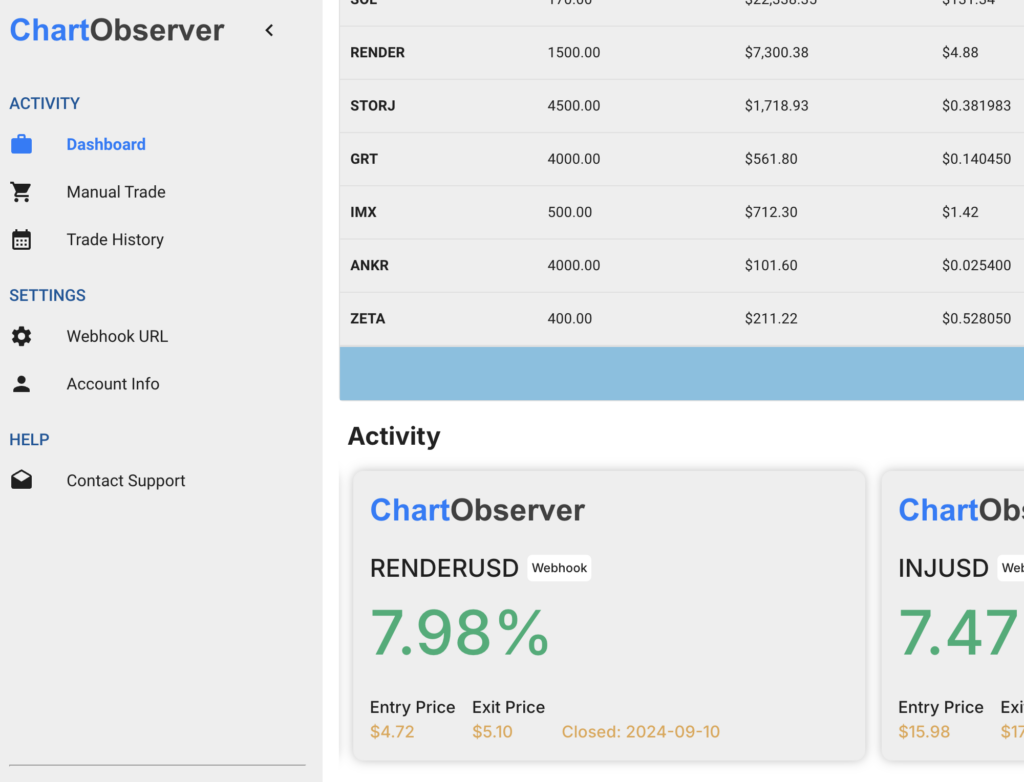Click the HELP sidebar section header
Image resolution: width=1024 pixels, height=782 pixels.
tap(29, 440)
